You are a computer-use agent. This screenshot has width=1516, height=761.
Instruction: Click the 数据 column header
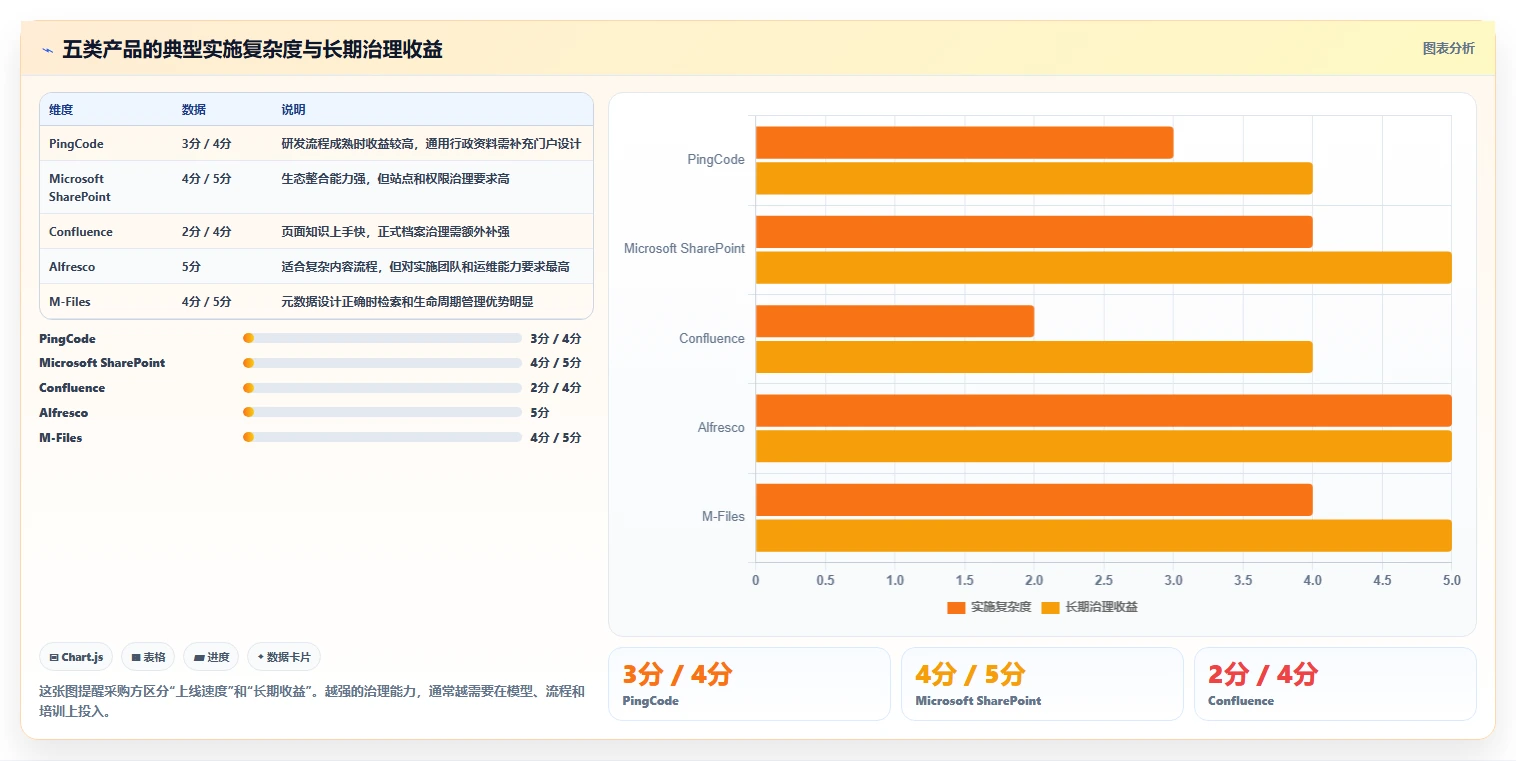point(194,110)
